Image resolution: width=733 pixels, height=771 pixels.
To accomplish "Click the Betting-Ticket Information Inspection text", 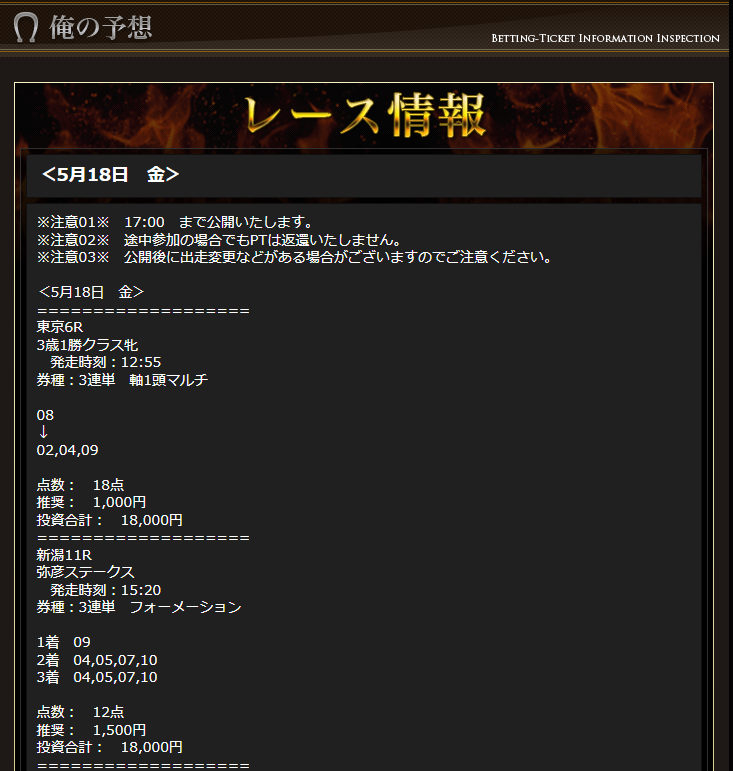I will pyautogui.click(x=605, y=38).
